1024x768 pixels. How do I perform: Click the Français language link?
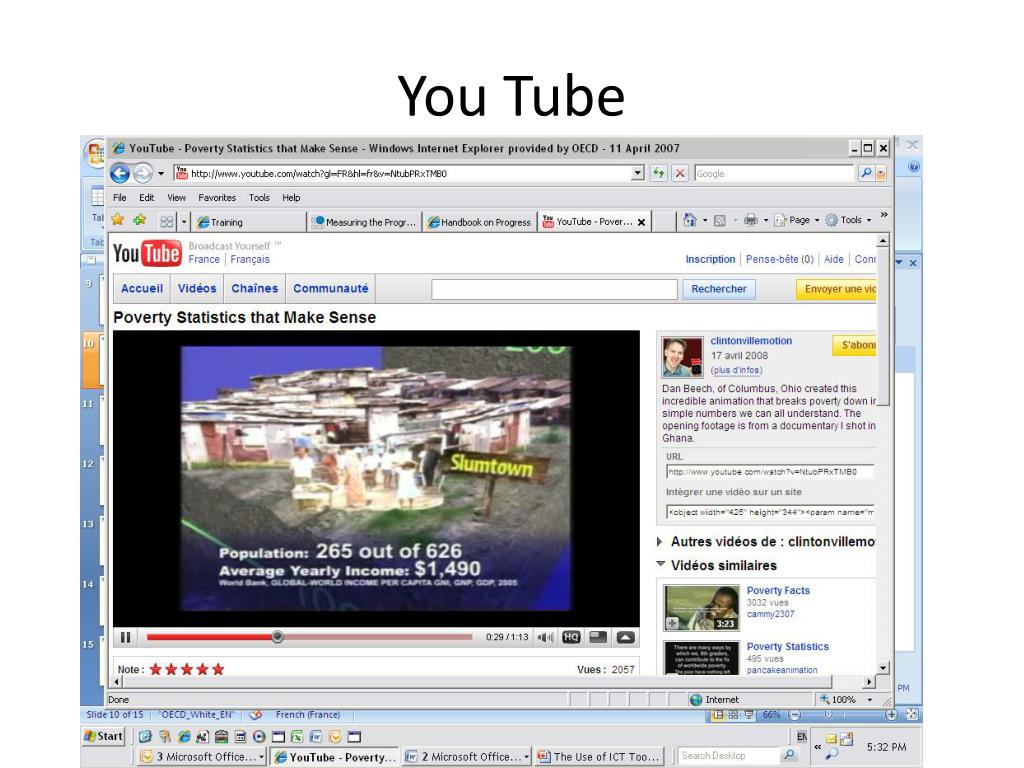point(249,259)
